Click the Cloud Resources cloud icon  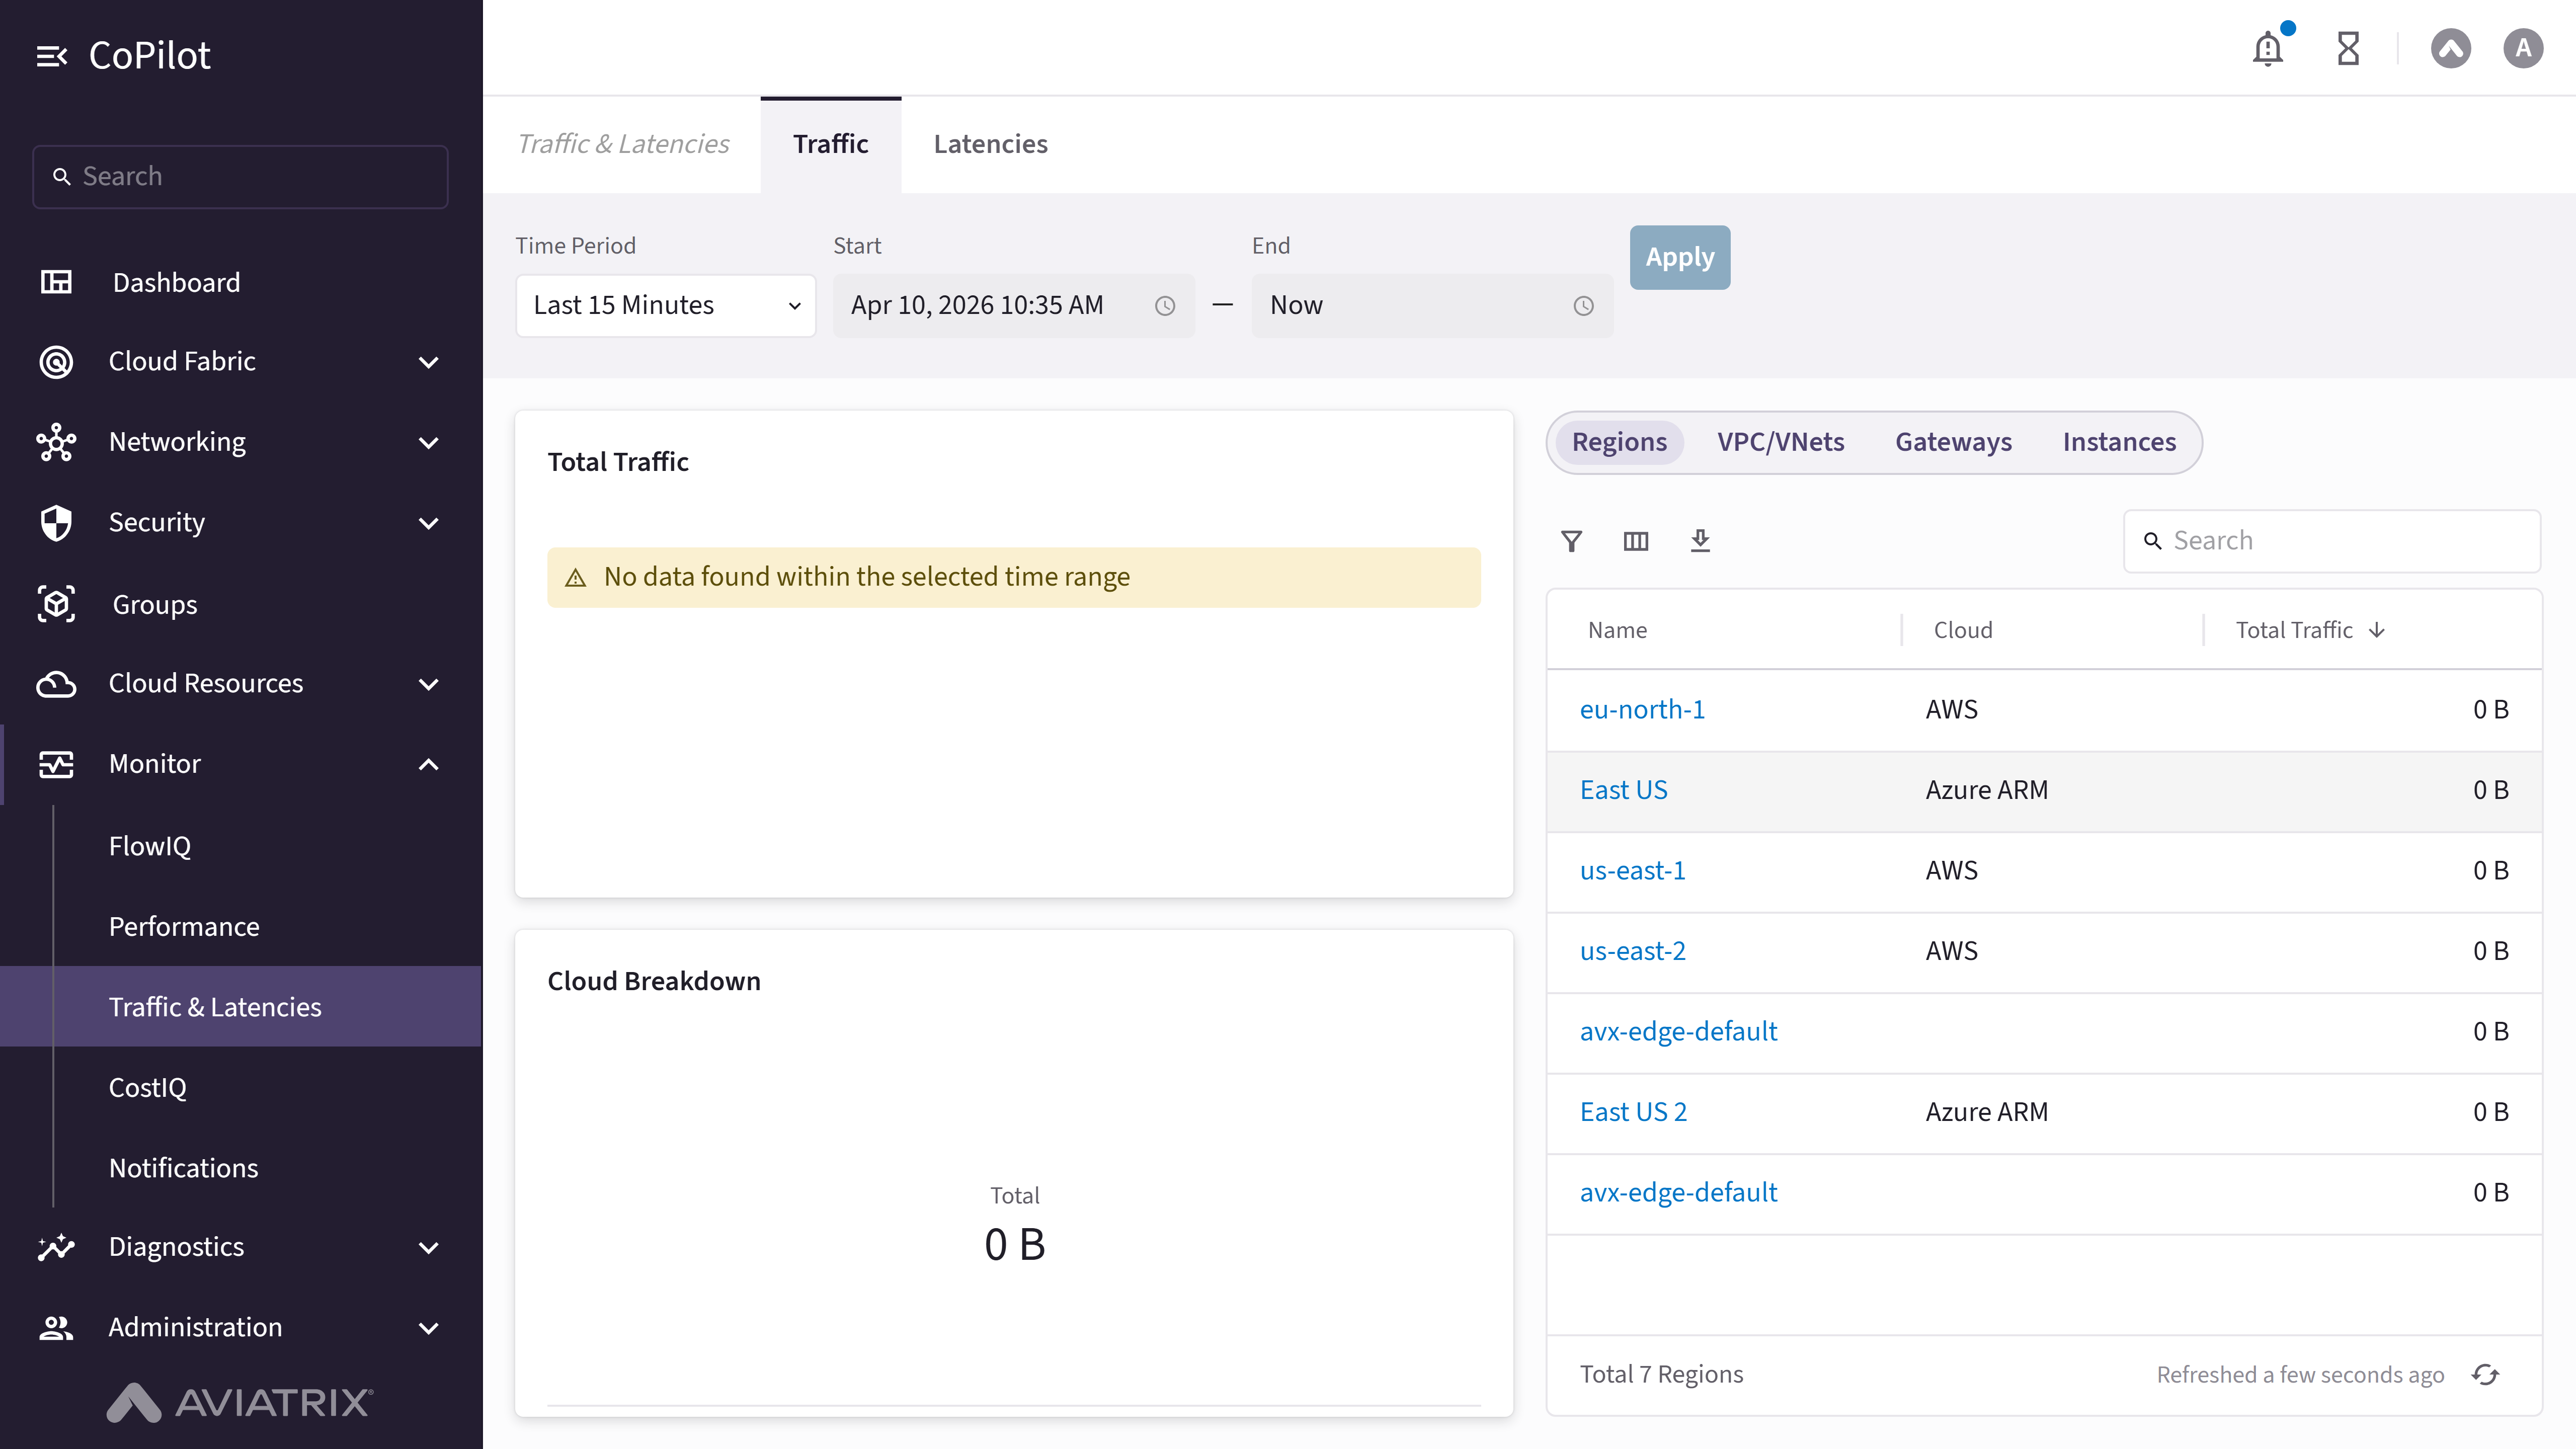click(56, 684)
